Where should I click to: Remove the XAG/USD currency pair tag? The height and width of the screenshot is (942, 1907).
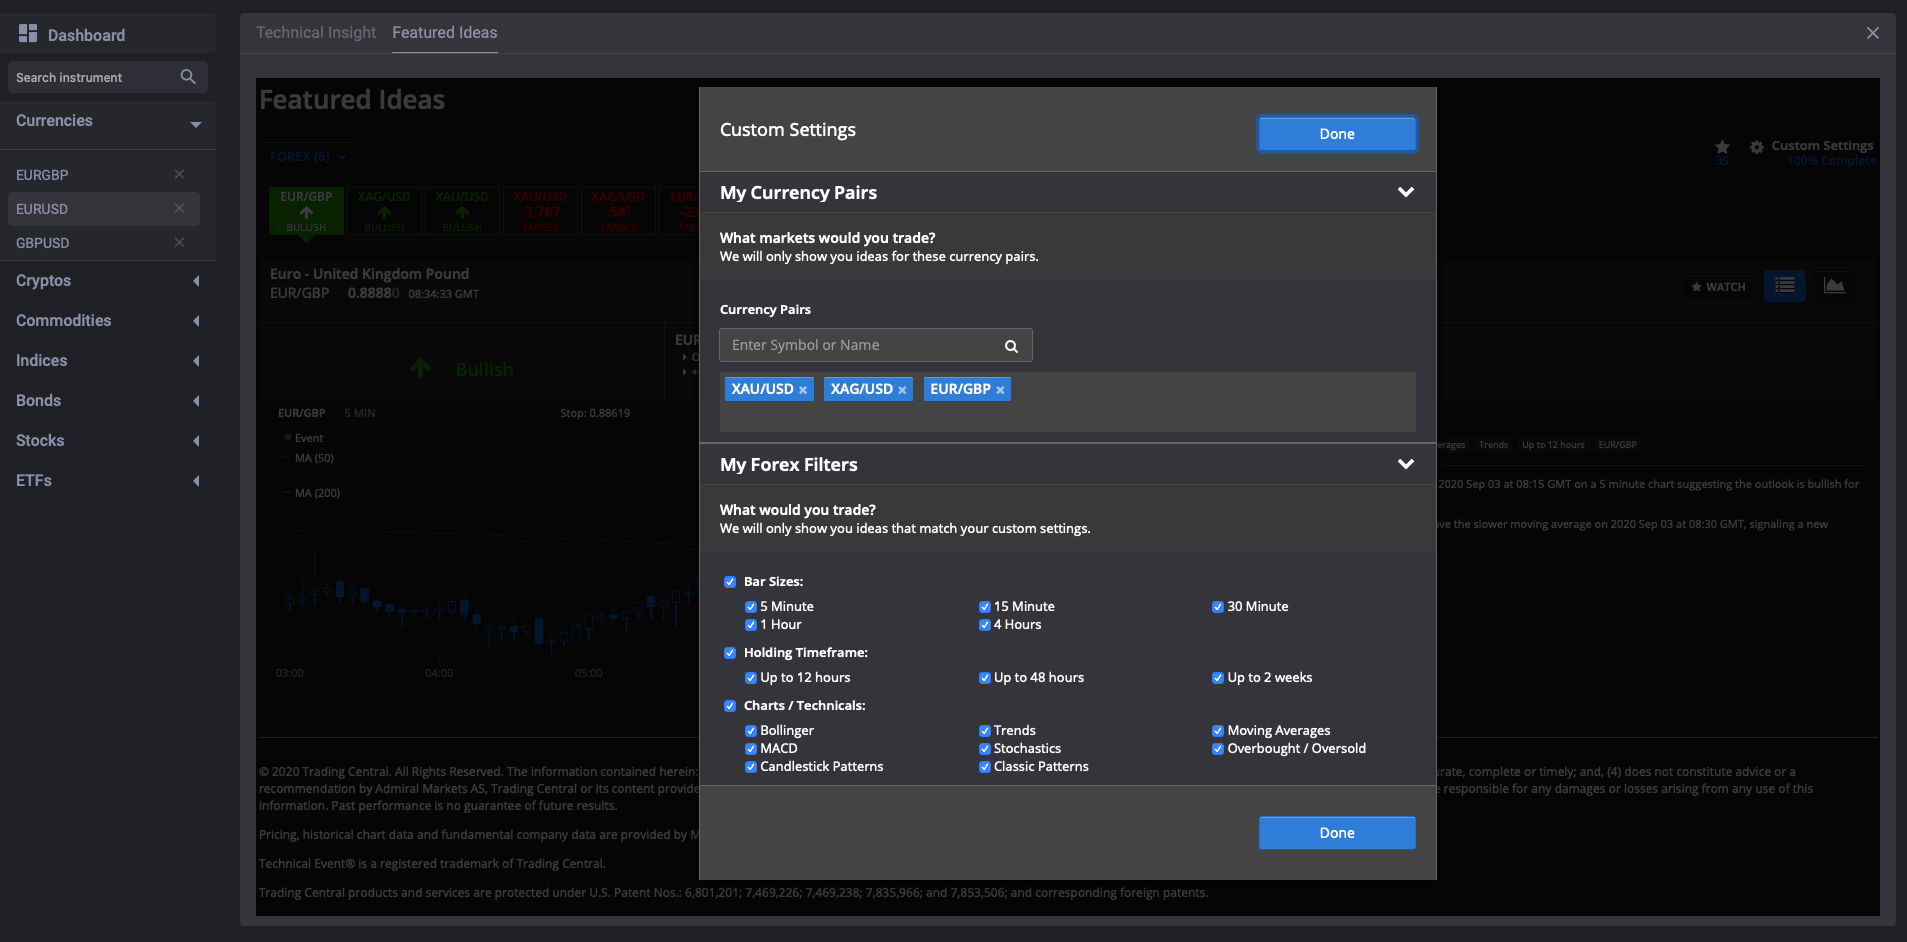click(902, 390)
